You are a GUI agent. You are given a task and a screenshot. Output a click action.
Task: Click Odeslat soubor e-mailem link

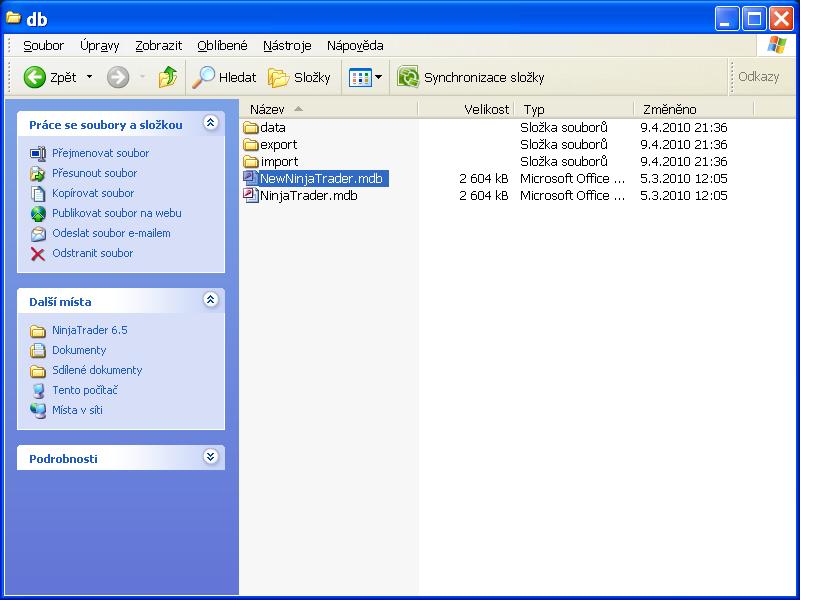(x=111, y=233)
